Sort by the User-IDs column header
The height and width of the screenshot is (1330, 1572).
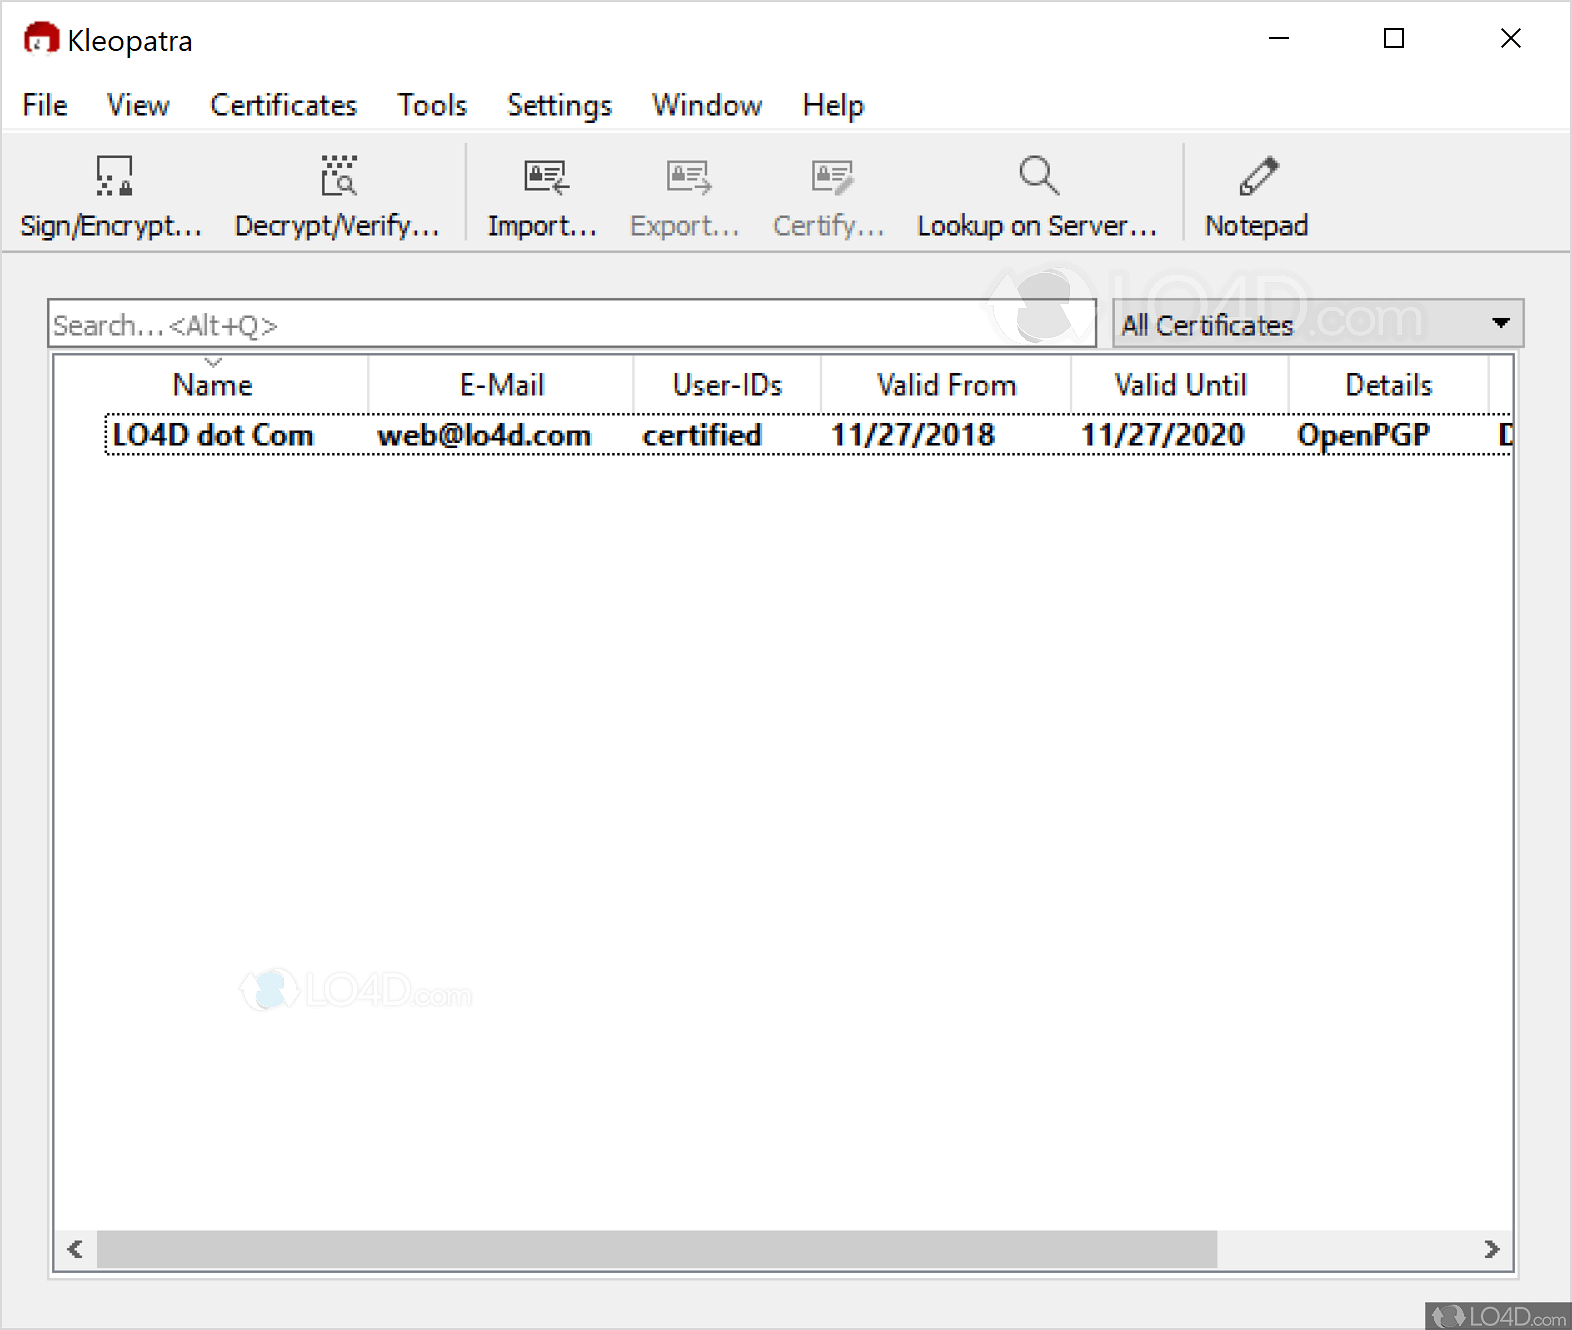(x=727, y=384)
